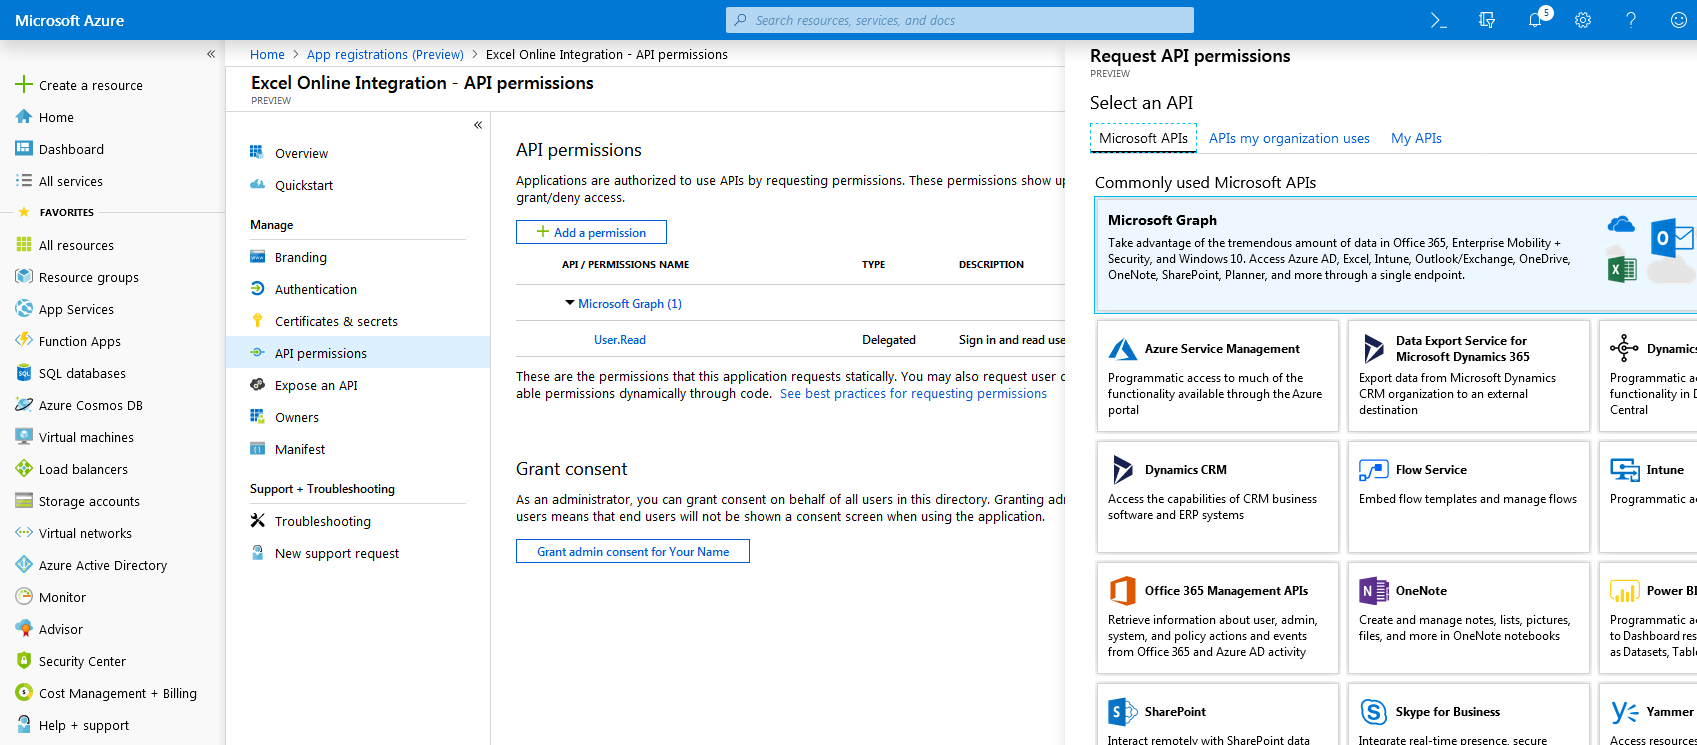Viewport: 1697px width, 745px height.
Task: Select the Azure Service Management tile
Action: [1217, 376]
